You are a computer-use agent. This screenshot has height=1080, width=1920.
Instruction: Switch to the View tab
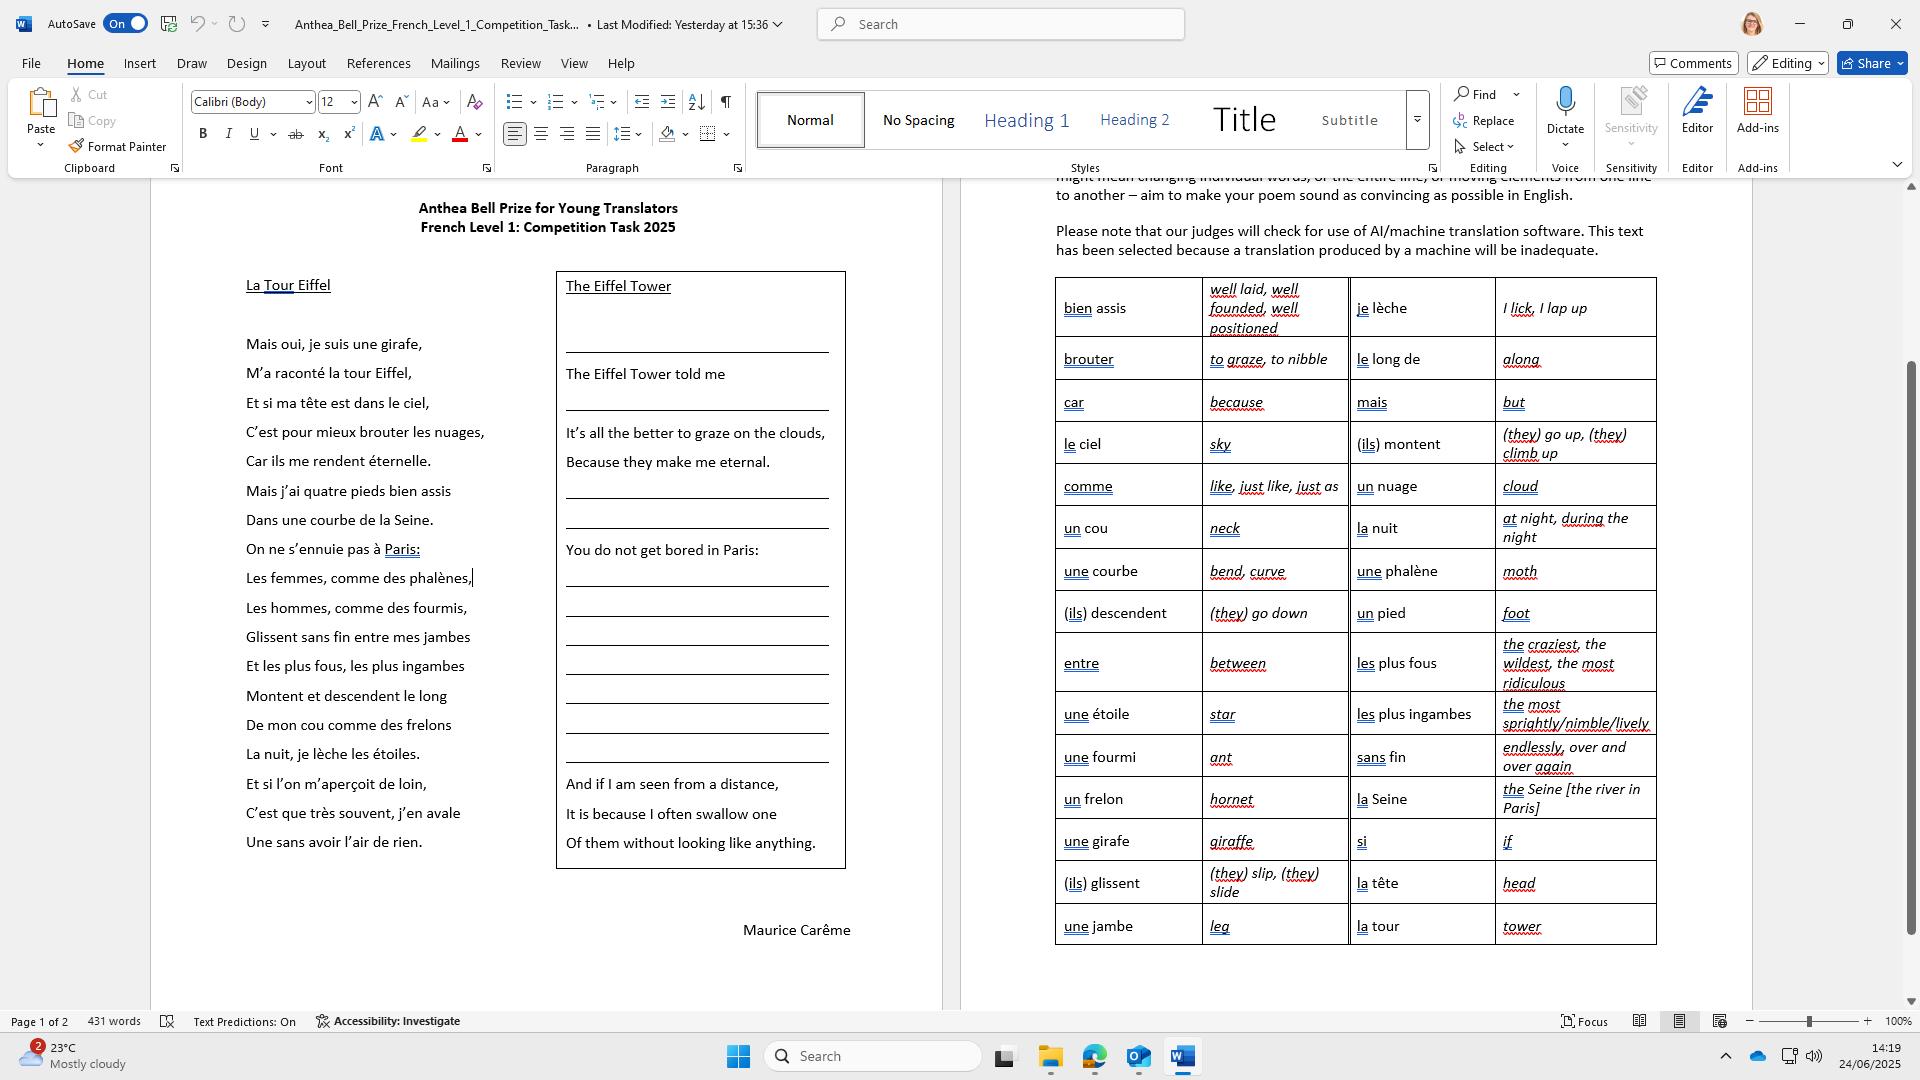point(574,63)
